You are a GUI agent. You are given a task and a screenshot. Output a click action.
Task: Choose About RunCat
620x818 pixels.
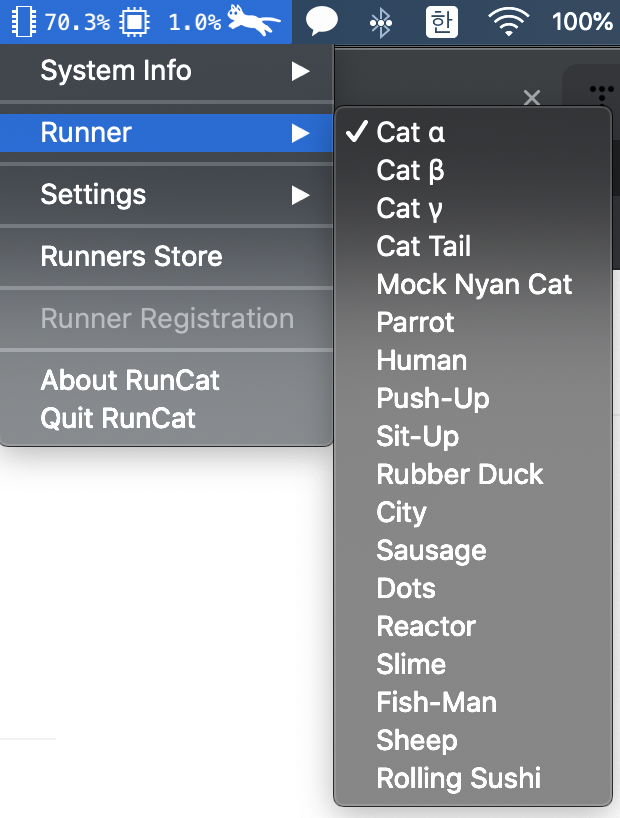click(166, 380)
